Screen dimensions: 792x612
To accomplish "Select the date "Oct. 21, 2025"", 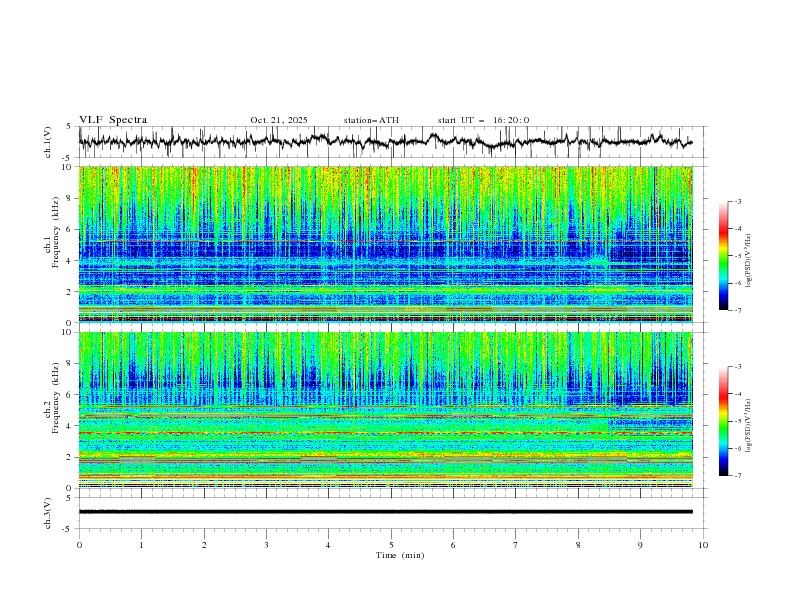I will click(279, 120).
